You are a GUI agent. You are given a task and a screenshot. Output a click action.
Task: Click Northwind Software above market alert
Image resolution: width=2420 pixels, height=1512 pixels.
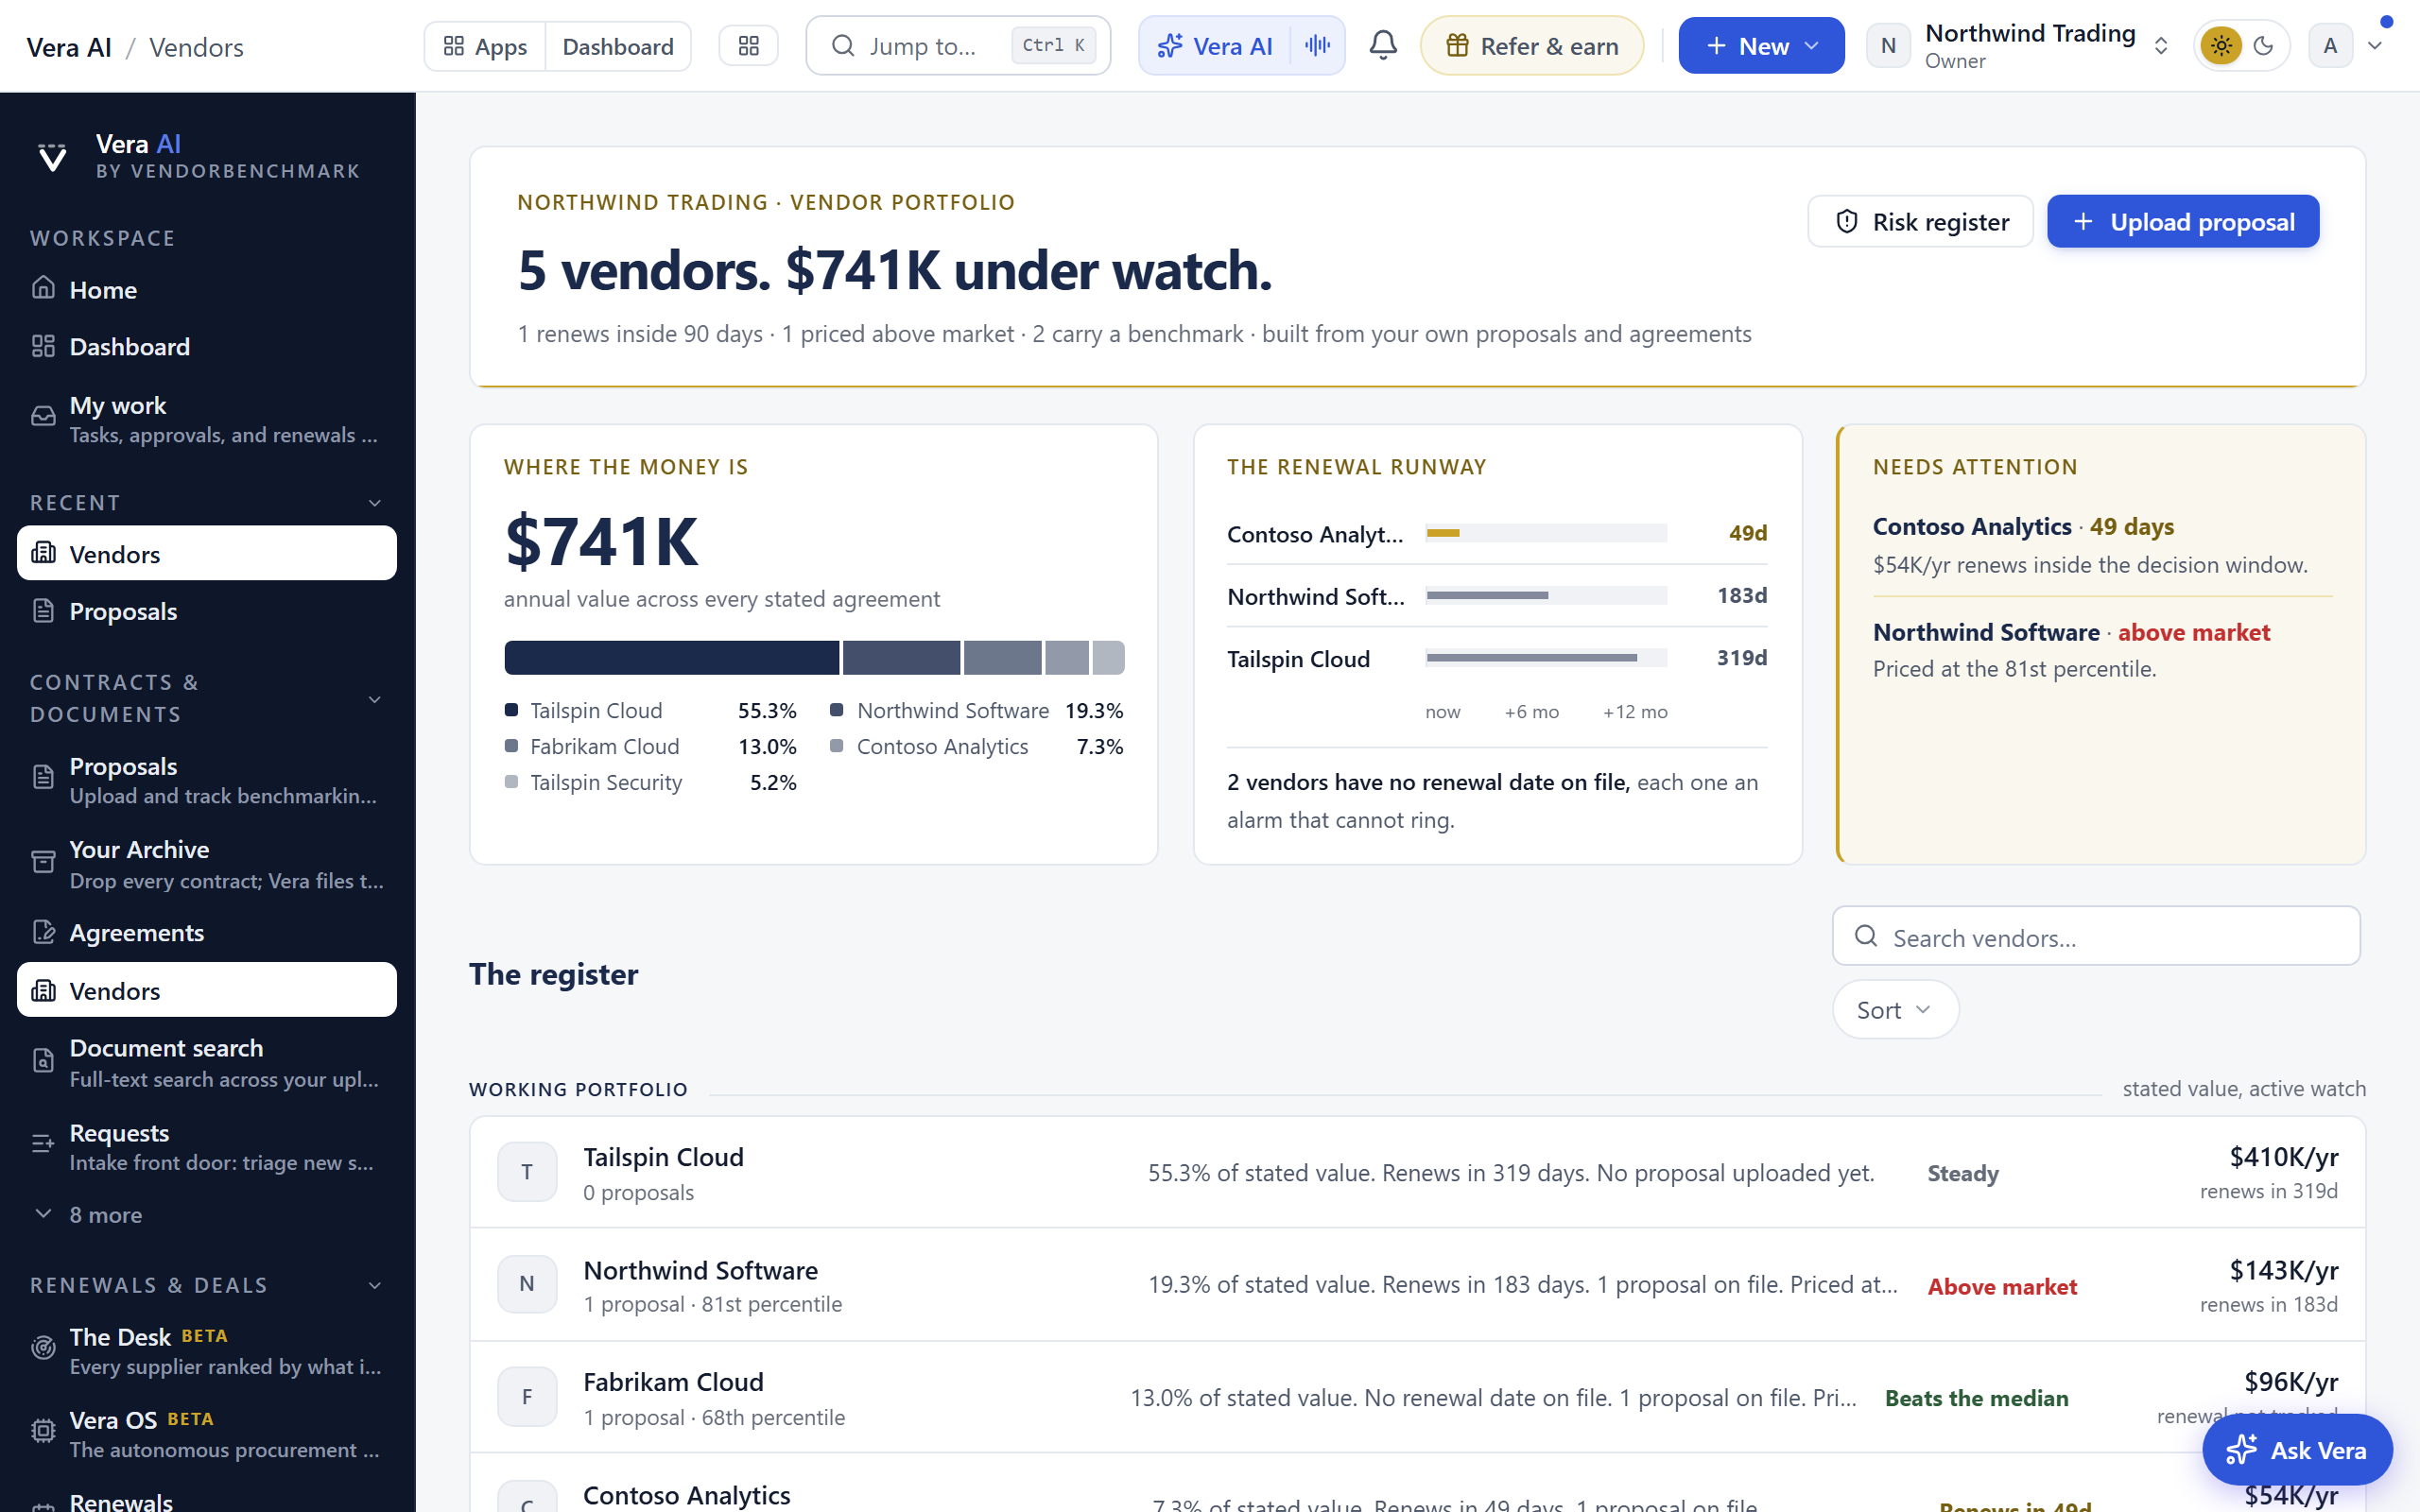point(2102,650)
